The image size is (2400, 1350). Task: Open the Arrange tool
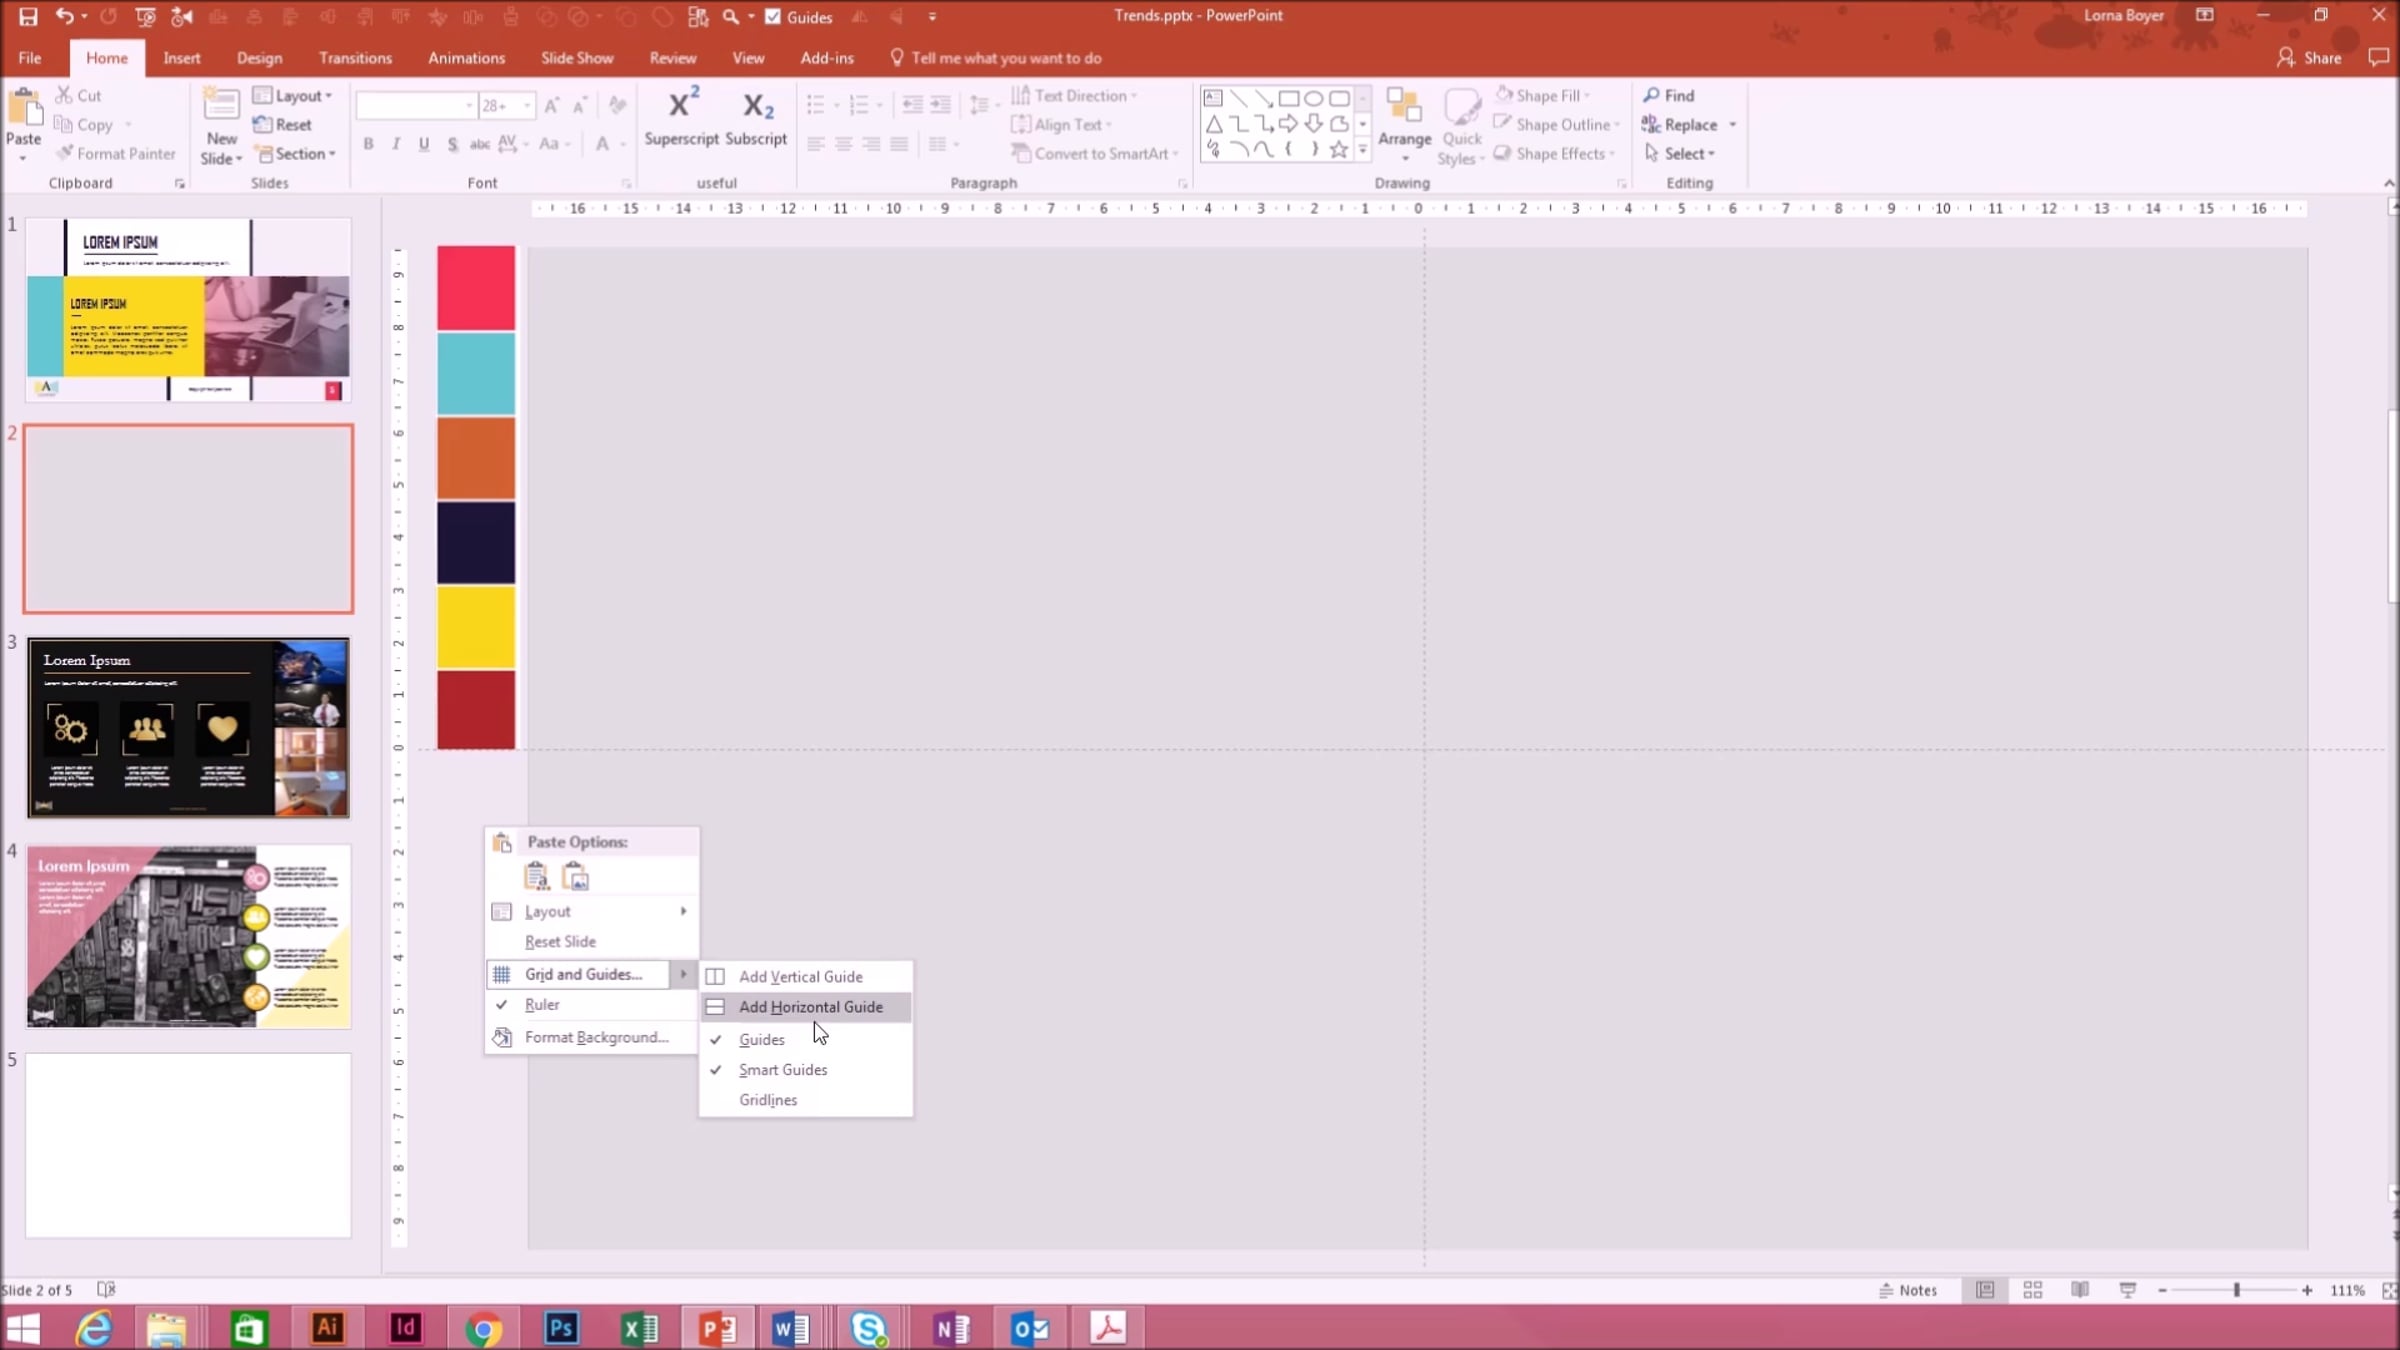click(1404, 124)
